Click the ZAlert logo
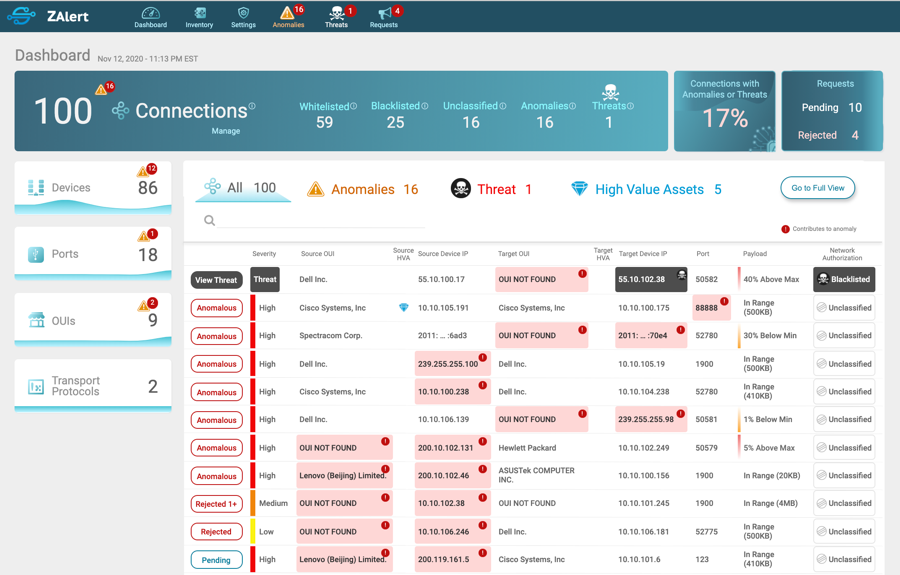The image size is (900, 575). pyautogui.click(x=48, y=16)
